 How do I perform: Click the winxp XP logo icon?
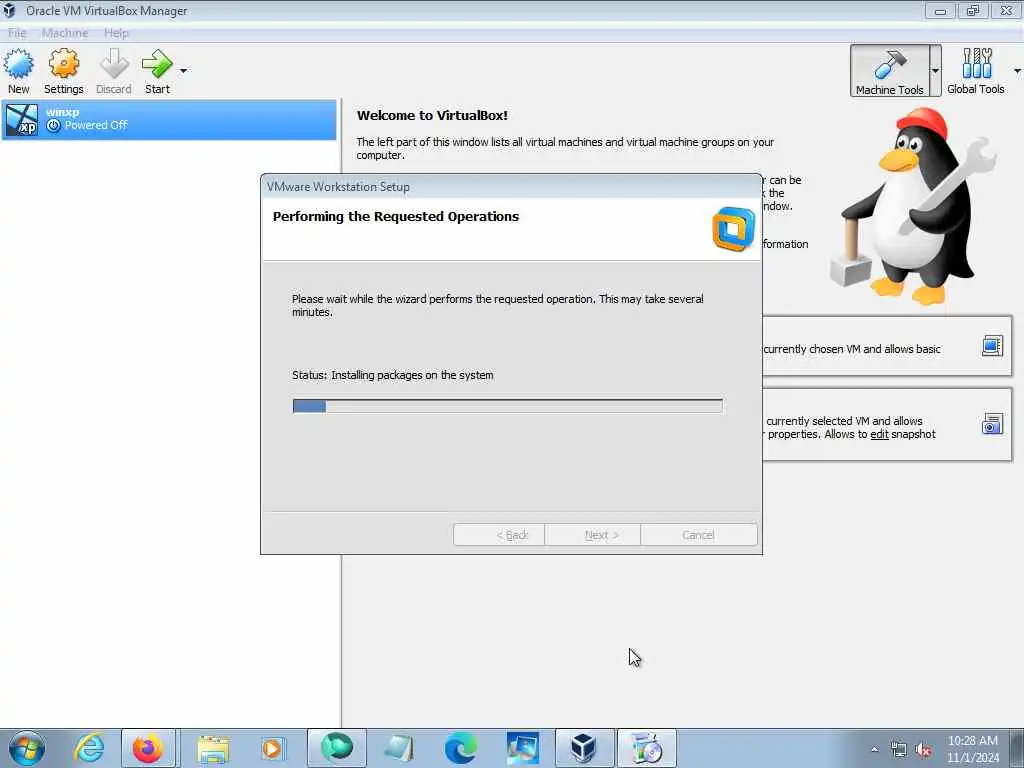pos(22,120)
